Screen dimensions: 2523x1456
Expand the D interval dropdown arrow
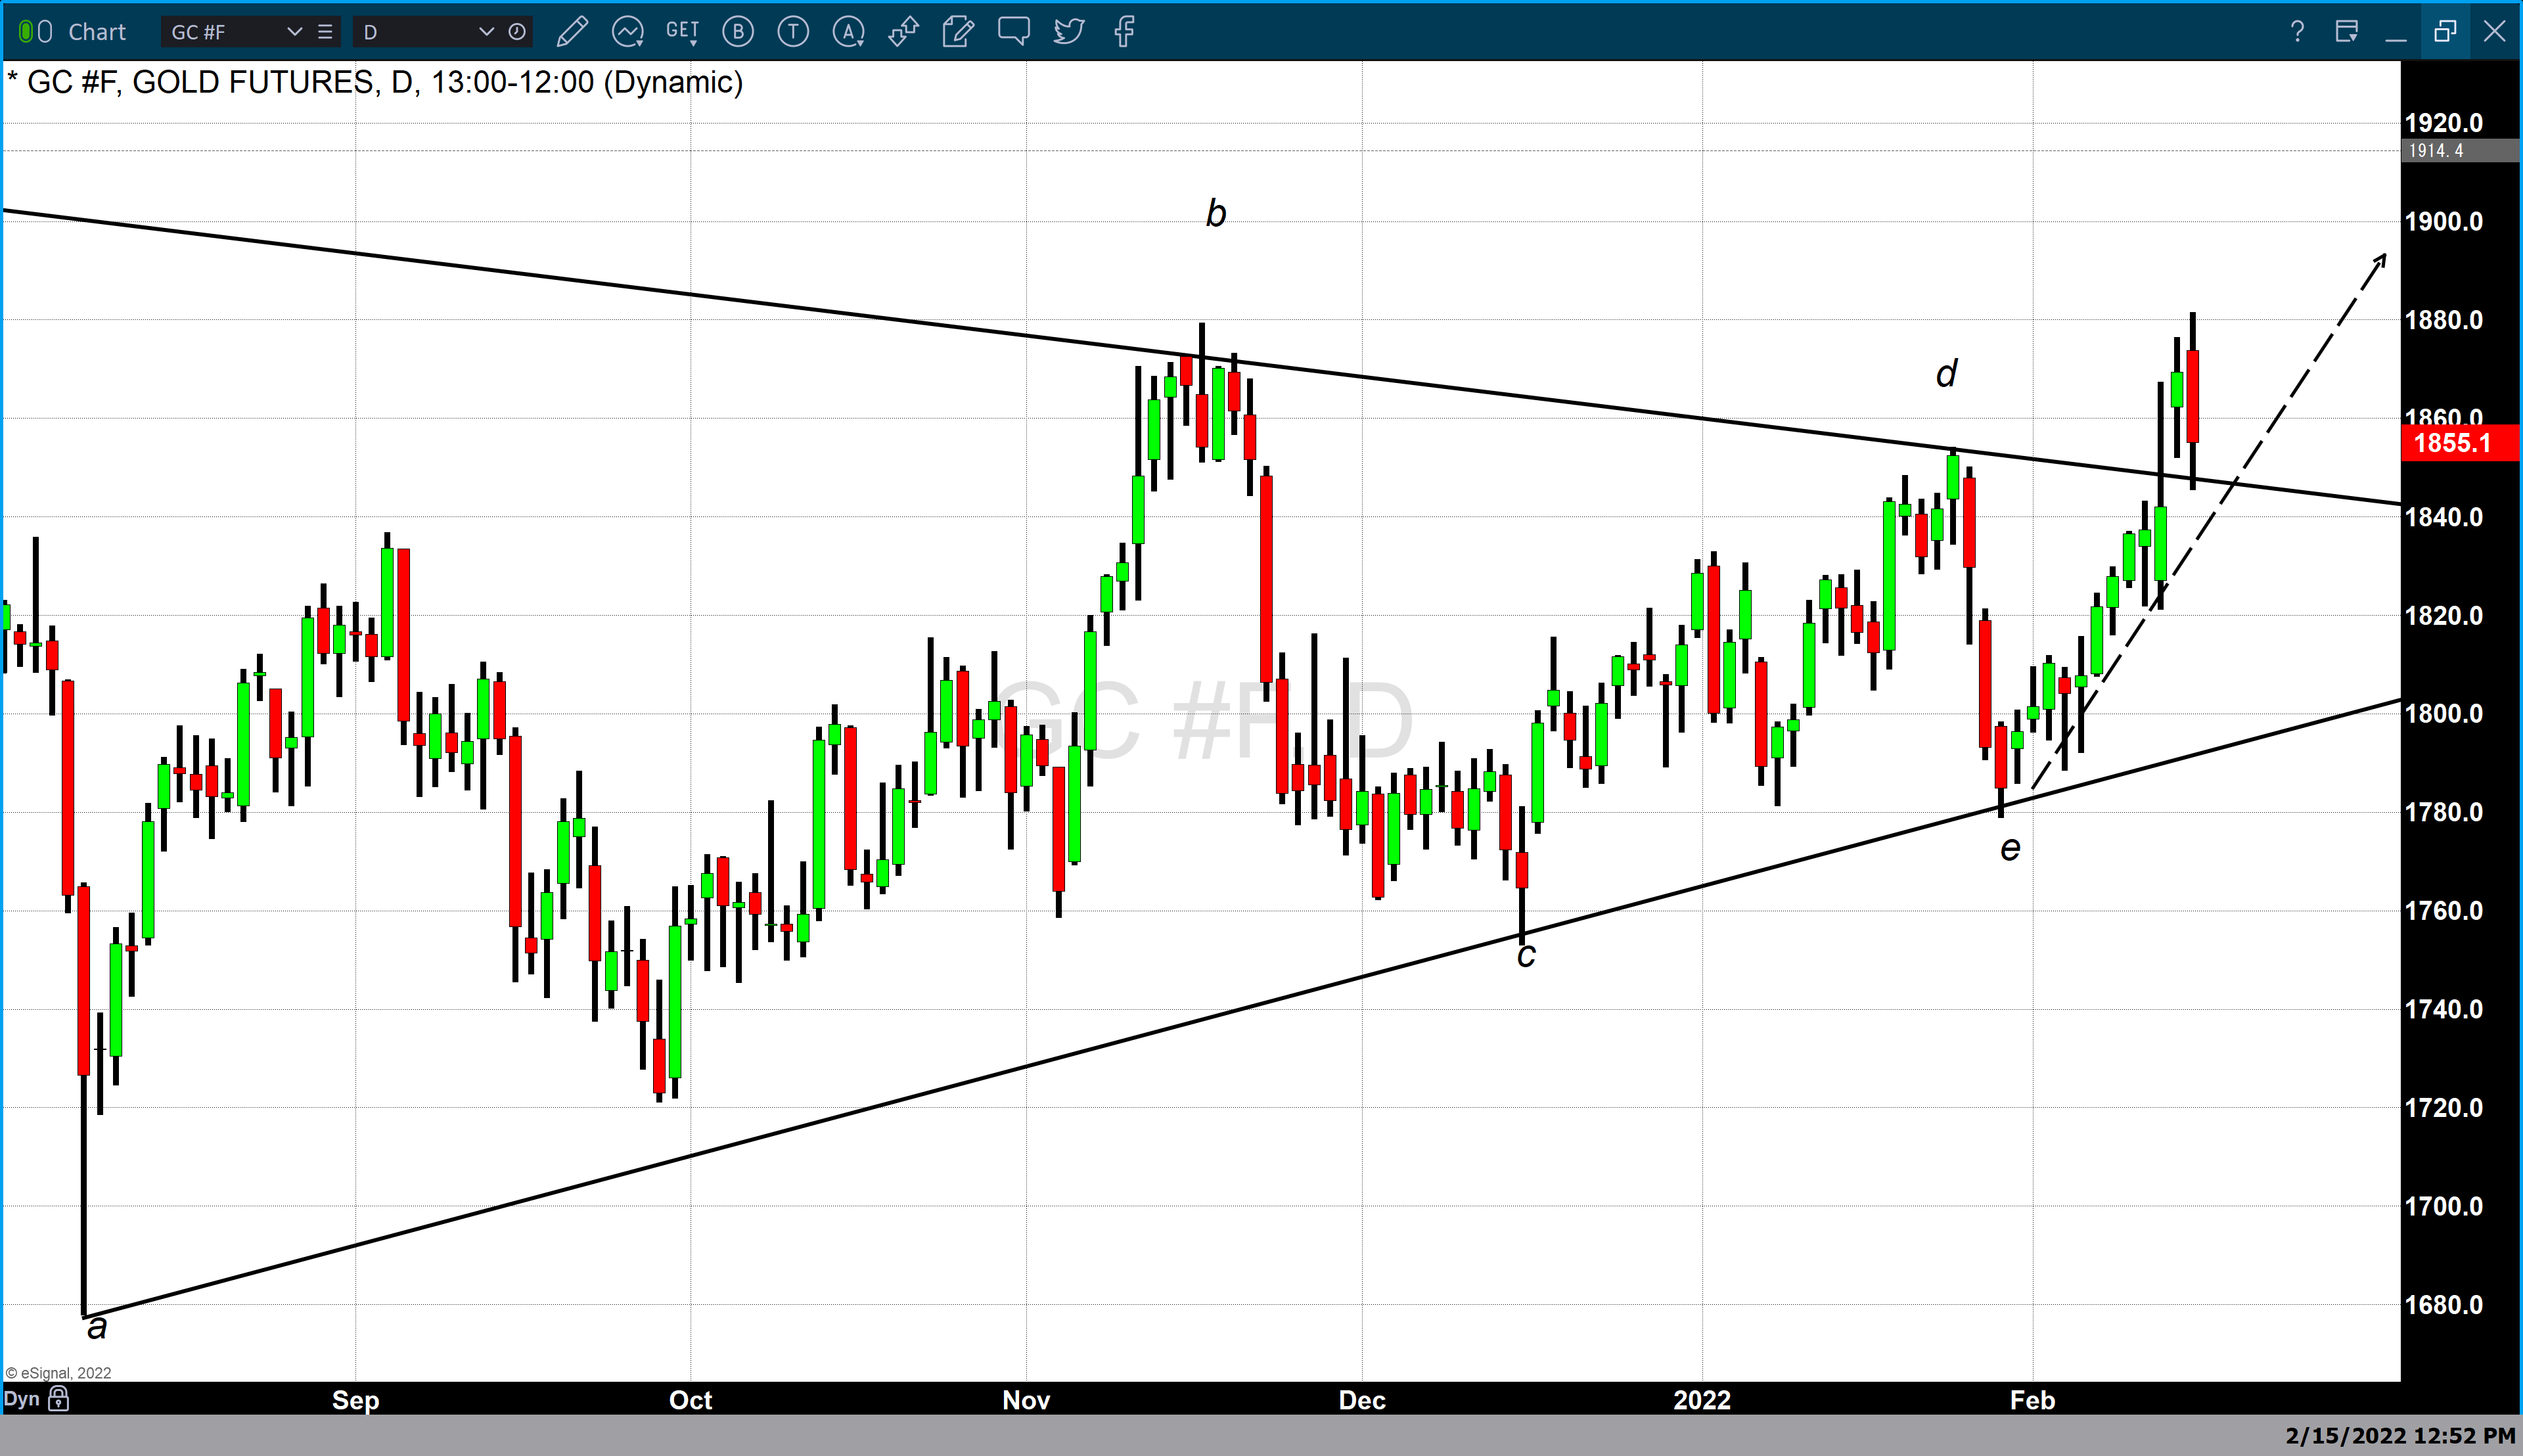tap(486, 32)
